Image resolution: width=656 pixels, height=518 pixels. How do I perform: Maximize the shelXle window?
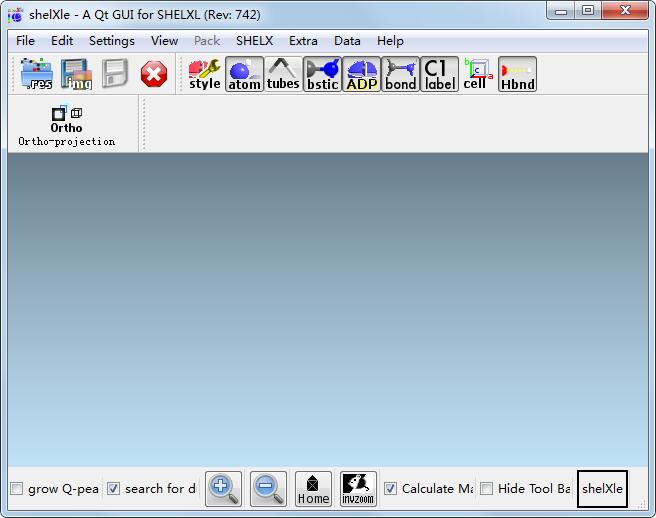coord(588,11)
